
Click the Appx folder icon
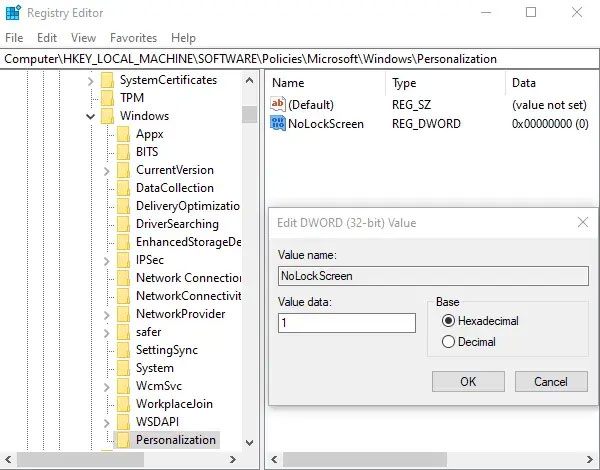point(124,134)
